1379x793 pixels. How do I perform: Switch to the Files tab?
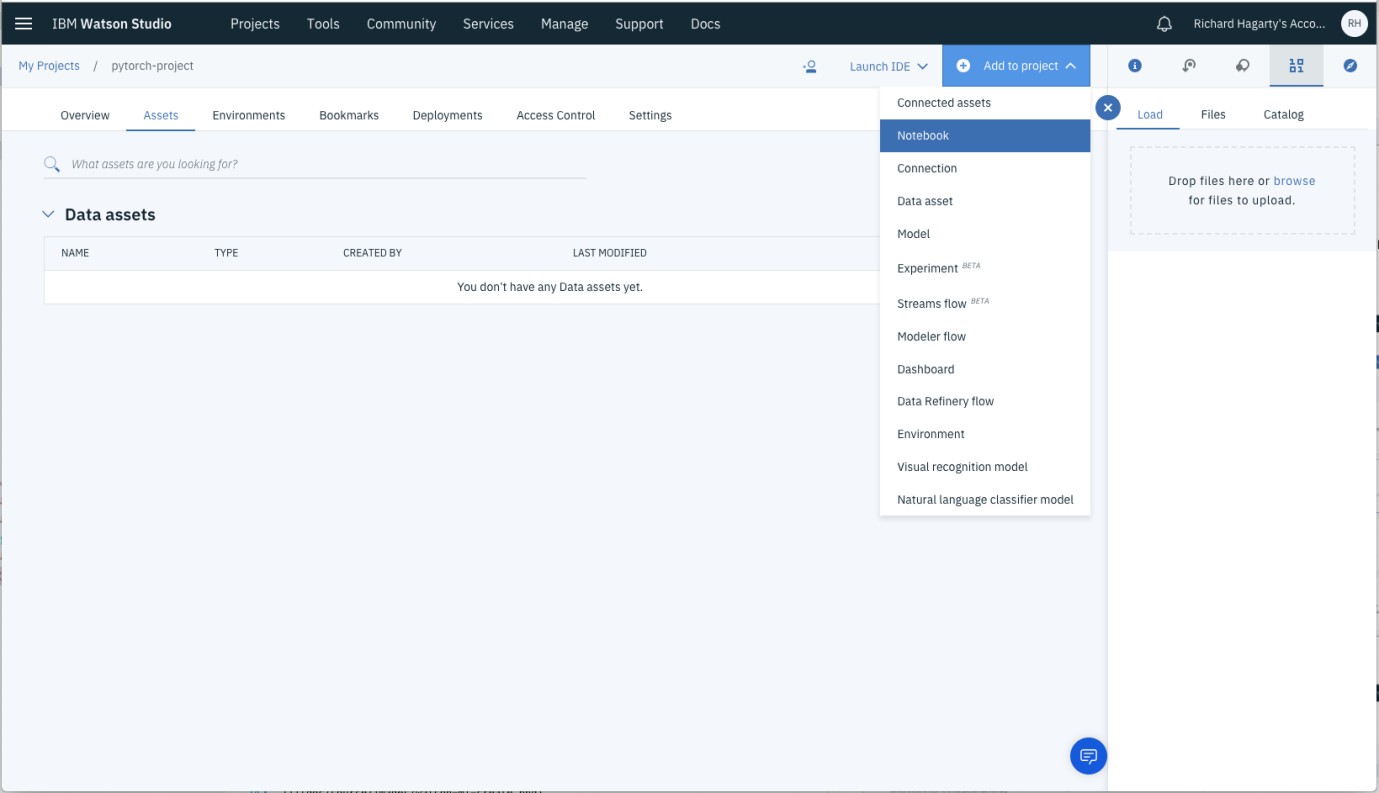pyautogui.click(x=1213, y=114)
